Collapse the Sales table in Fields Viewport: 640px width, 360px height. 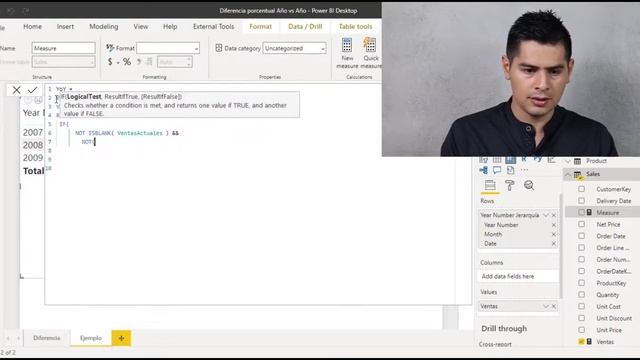click(568, 174)
